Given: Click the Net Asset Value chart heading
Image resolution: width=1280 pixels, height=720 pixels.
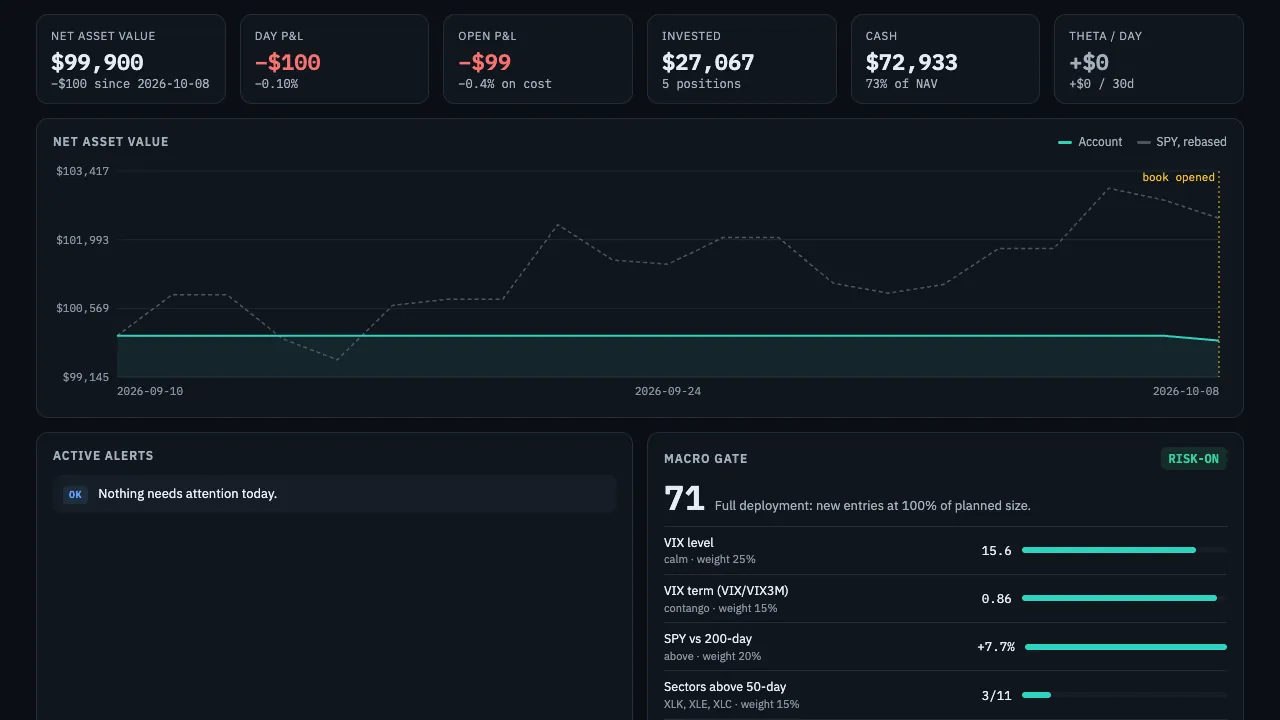Looking at the screenshot, I should coord(111,142).
